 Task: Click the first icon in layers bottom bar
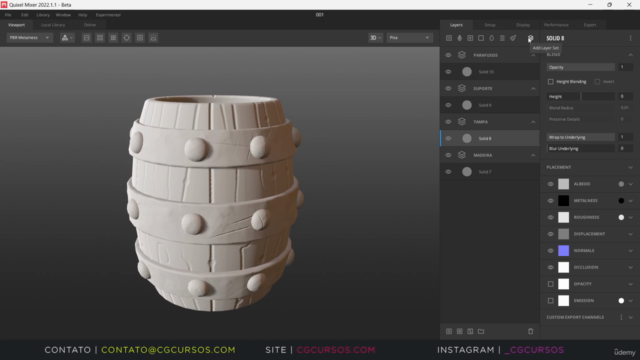coord(449,331)
